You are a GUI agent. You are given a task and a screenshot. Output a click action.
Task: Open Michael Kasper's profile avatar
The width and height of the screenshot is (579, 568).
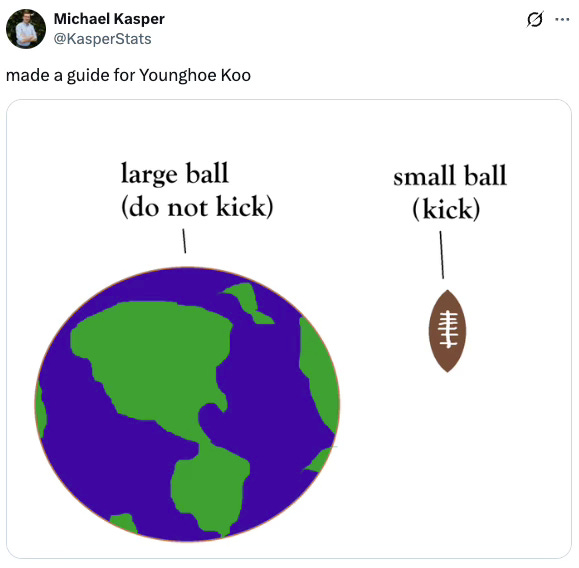point(26,29)
